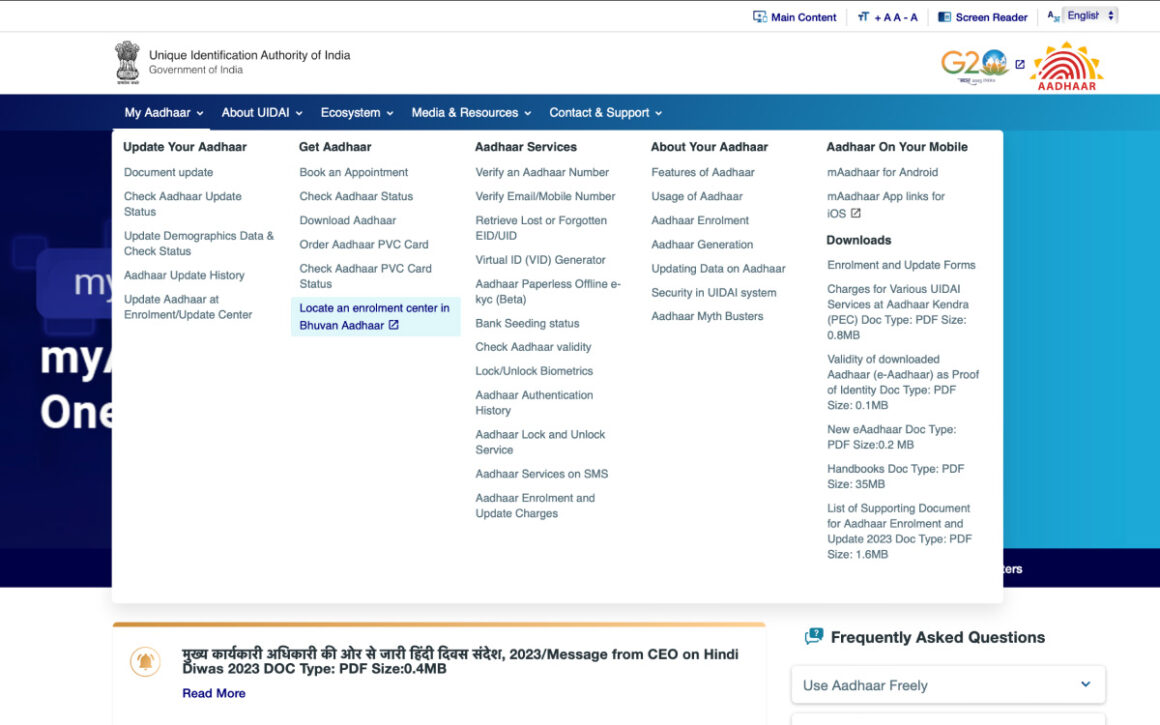Click external link icon next to G20 logo

pyautogui.click(x=1020, y=65)
